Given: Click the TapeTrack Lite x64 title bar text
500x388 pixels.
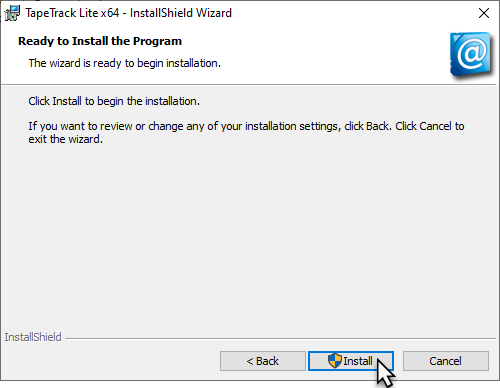Looking at the screenshot, I should (128, 13).
